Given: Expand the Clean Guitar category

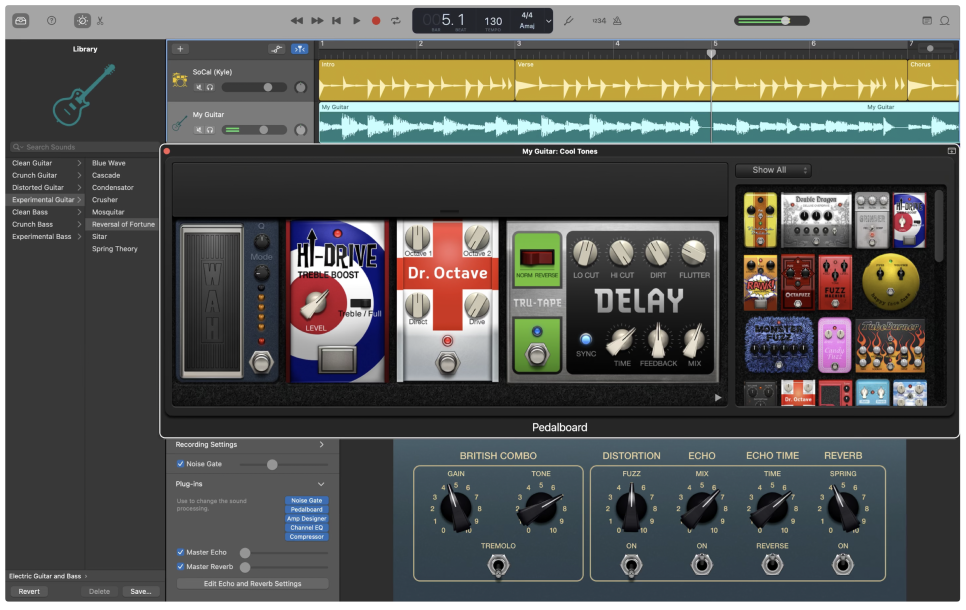Looking at the screenshot, I should (79, 163).
